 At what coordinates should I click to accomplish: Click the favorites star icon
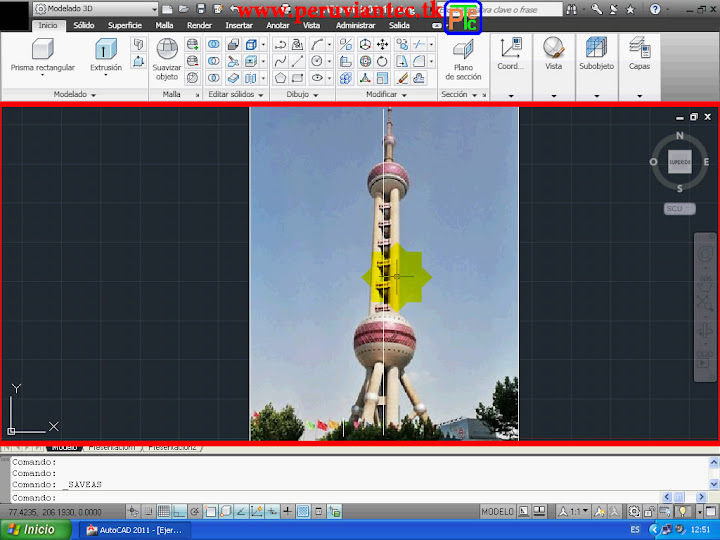click(630, 9)
